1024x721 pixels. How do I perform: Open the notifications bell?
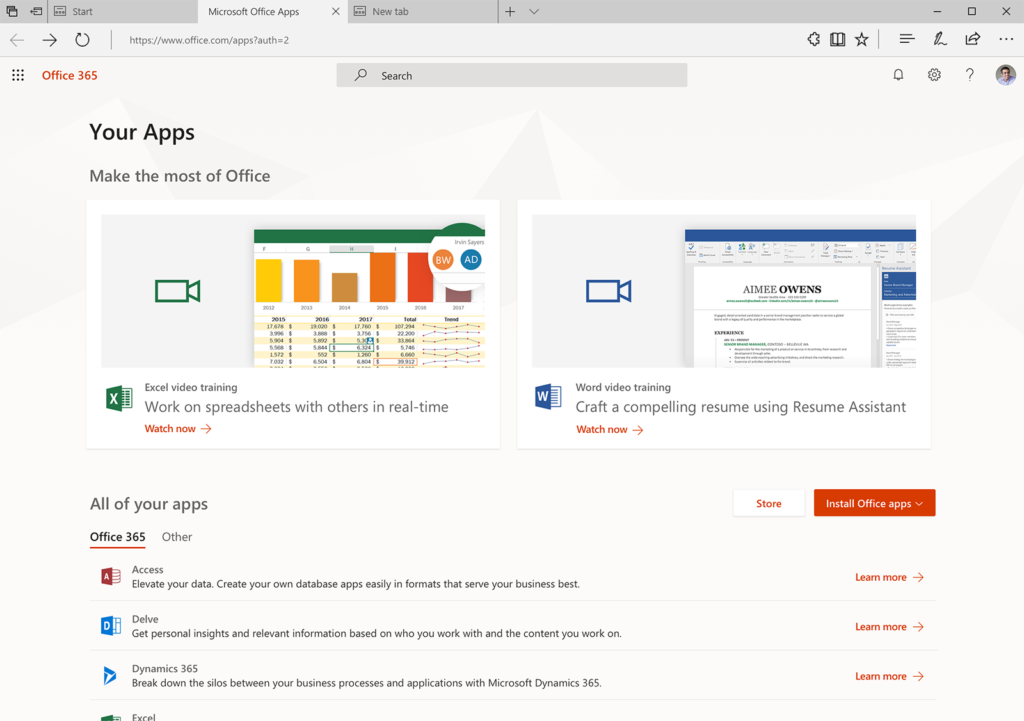coord(898,75)
